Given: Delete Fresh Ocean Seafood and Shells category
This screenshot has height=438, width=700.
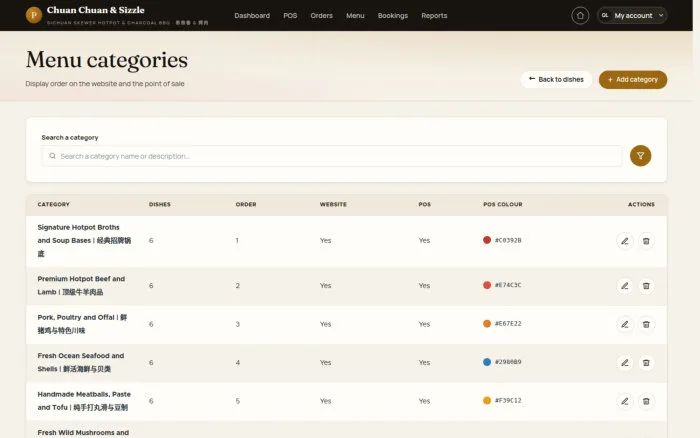Looking at the screenshot, I should 646,363.
